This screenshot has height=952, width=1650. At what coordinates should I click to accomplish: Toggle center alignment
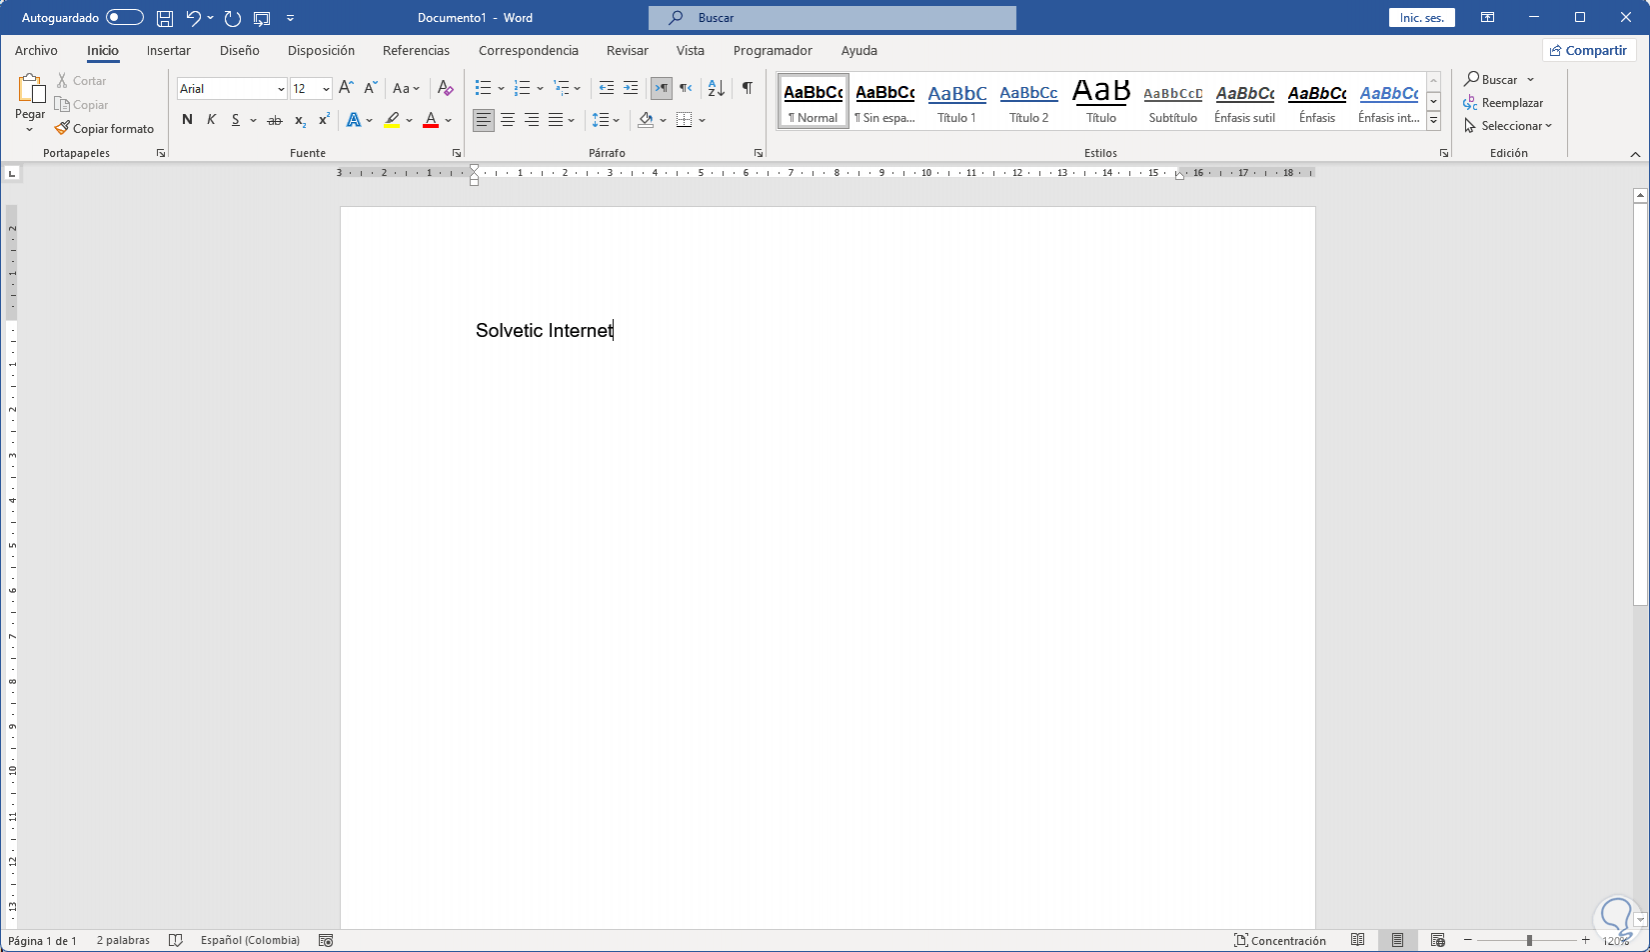pos(508,120)
